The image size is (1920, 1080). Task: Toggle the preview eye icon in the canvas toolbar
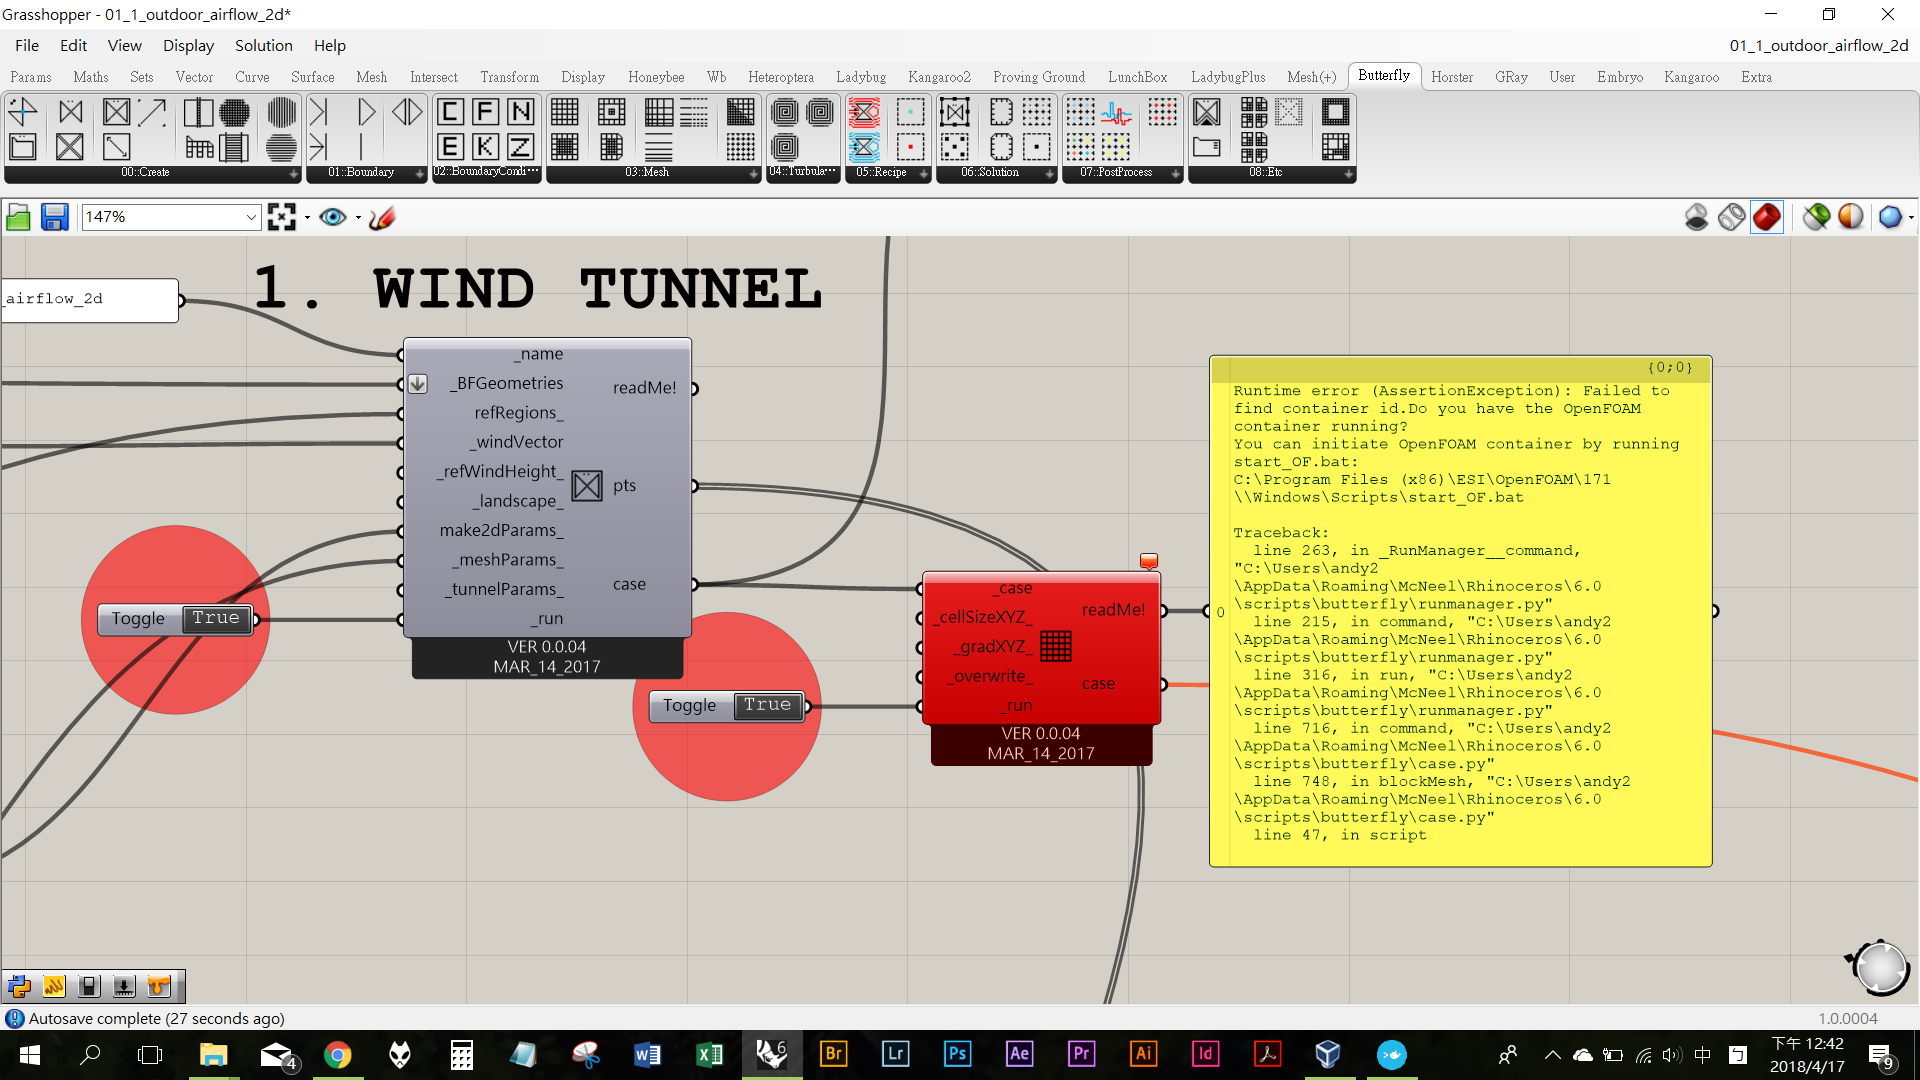333,216
